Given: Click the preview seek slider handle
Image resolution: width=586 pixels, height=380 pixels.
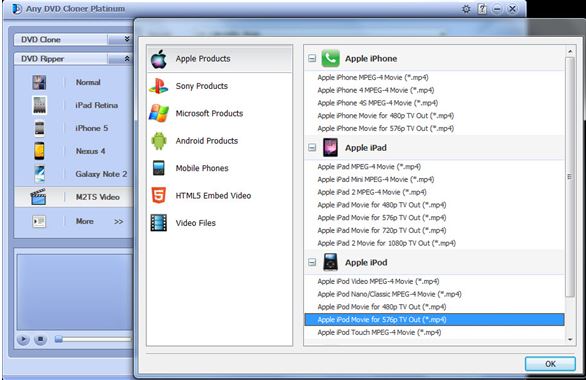Looking at the screenshot, I should [x=59, y=339].
